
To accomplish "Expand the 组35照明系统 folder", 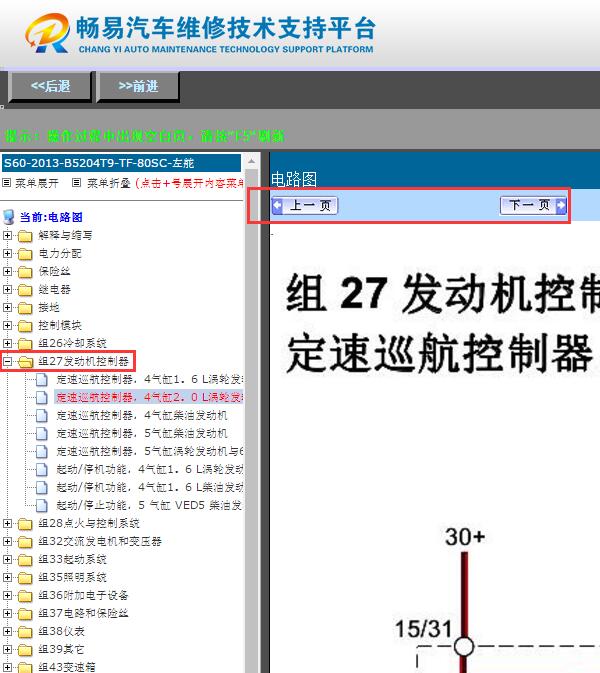I will point(7,577).
